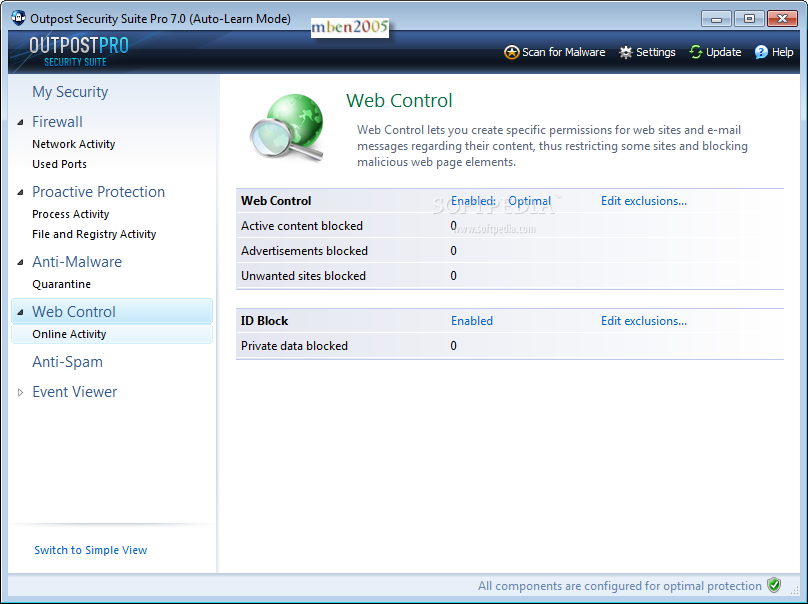
Task: Click Switch to Simple View link
Action: pos(90,550)
